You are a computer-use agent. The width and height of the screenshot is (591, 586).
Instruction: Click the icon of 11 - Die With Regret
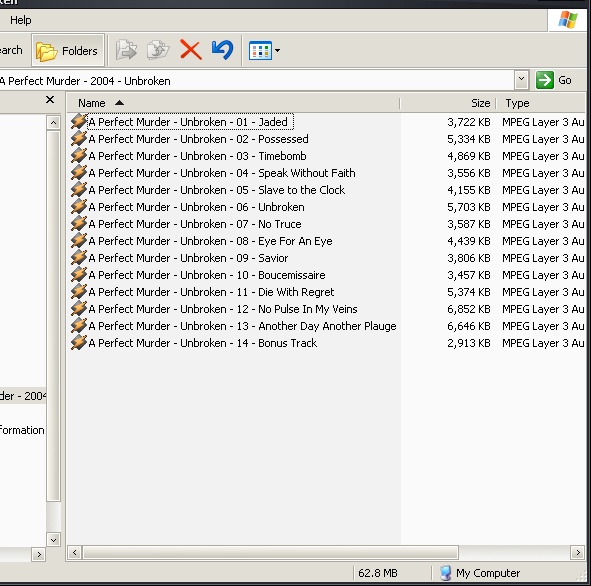tap(79, 292)
